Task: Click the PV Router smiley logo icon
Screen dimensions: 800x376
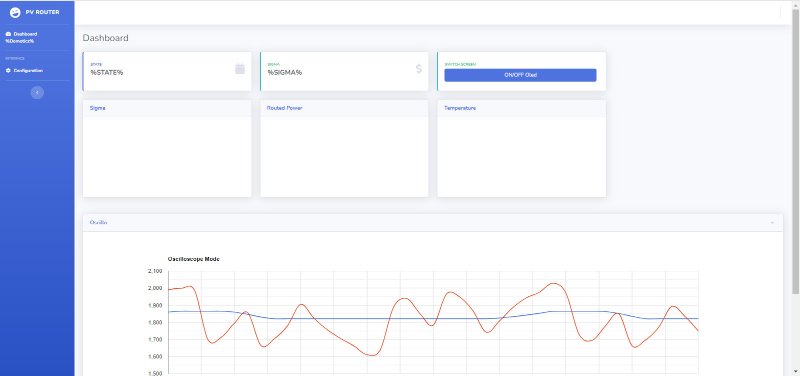Action: [15, 12]
